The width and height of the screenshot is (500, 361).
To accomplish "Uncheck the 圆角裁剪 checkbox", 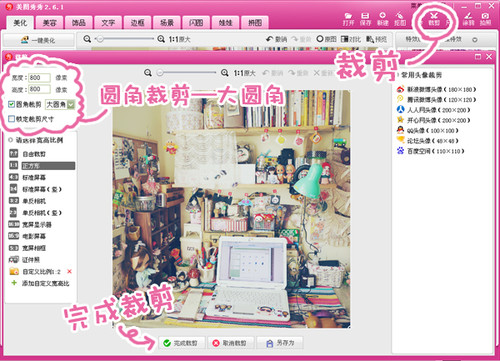I will pos(12,104).
